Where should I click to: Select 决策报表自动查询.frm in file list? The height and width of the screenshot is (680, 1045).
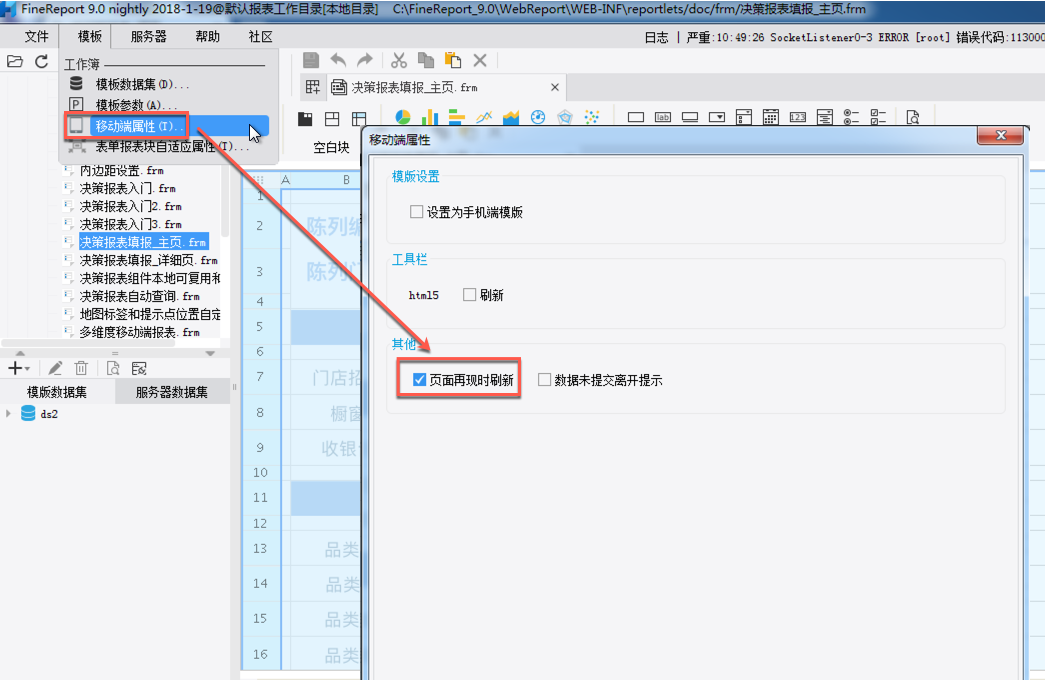pyautogui.click(x=139, y=297)
